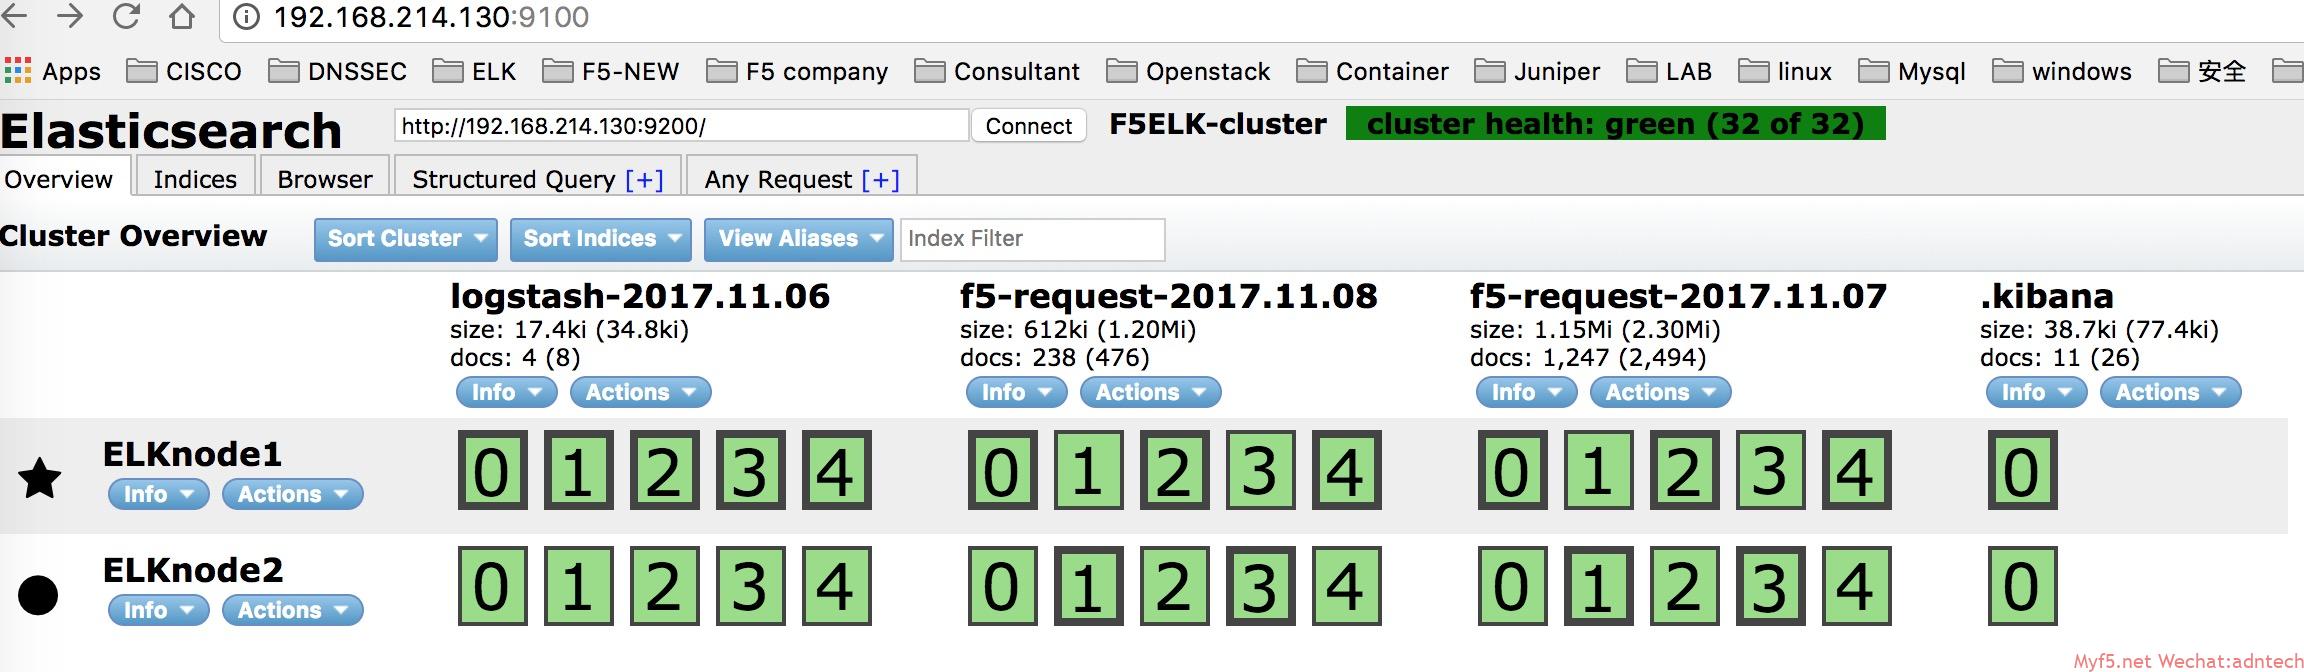Viewport: 2304px width, 672px height.
Task: Open the site info icon in address bar
Action: click(246, 17)
